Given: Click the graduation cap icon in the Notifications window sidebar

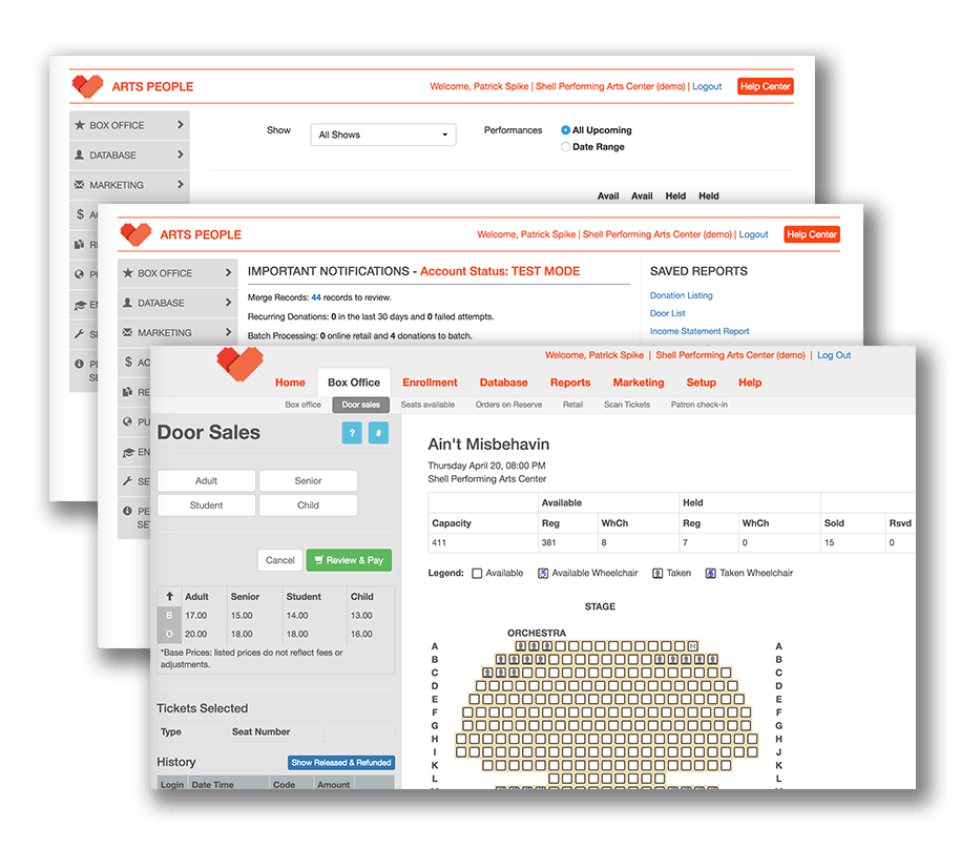Looking at the screenshot, I should 128,452.
